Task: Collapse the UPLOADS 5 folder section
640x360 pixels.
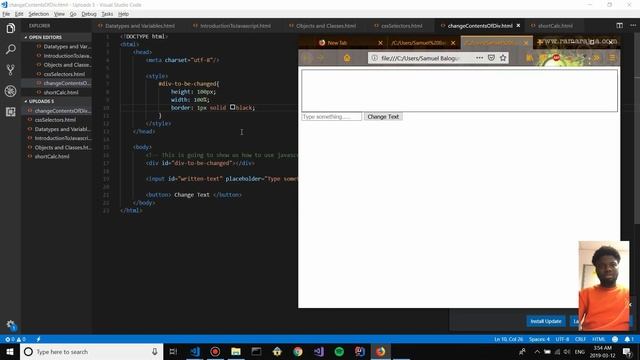Action: click(x=41, y=101)
